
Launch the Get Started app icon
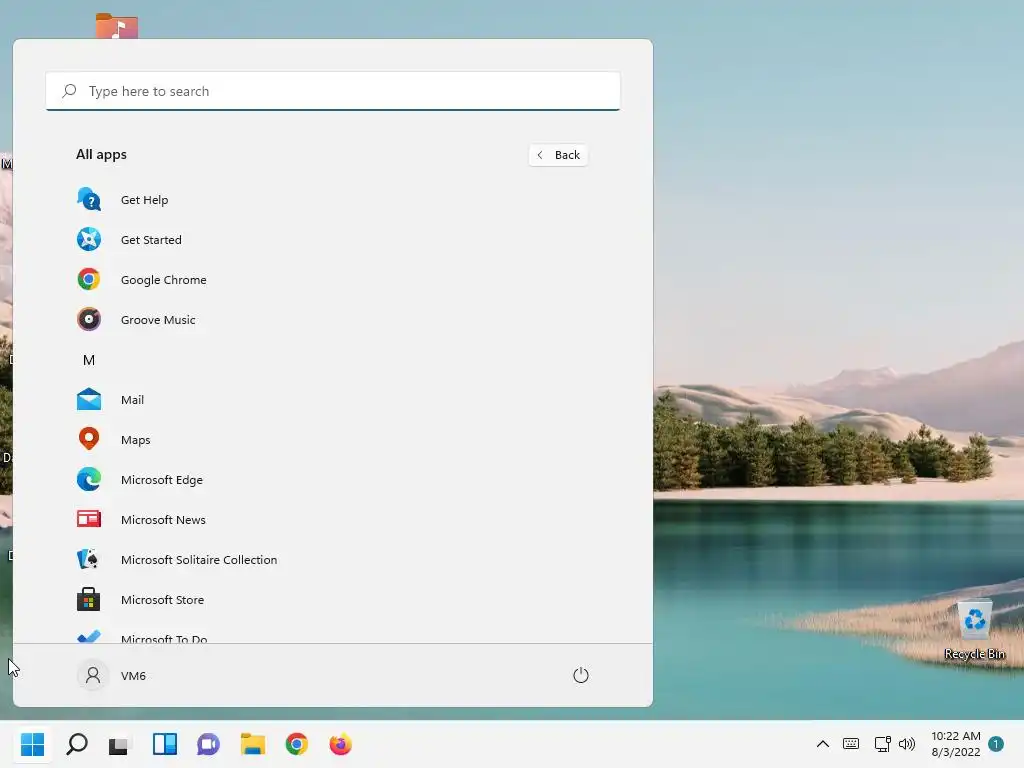pos(89,239)
